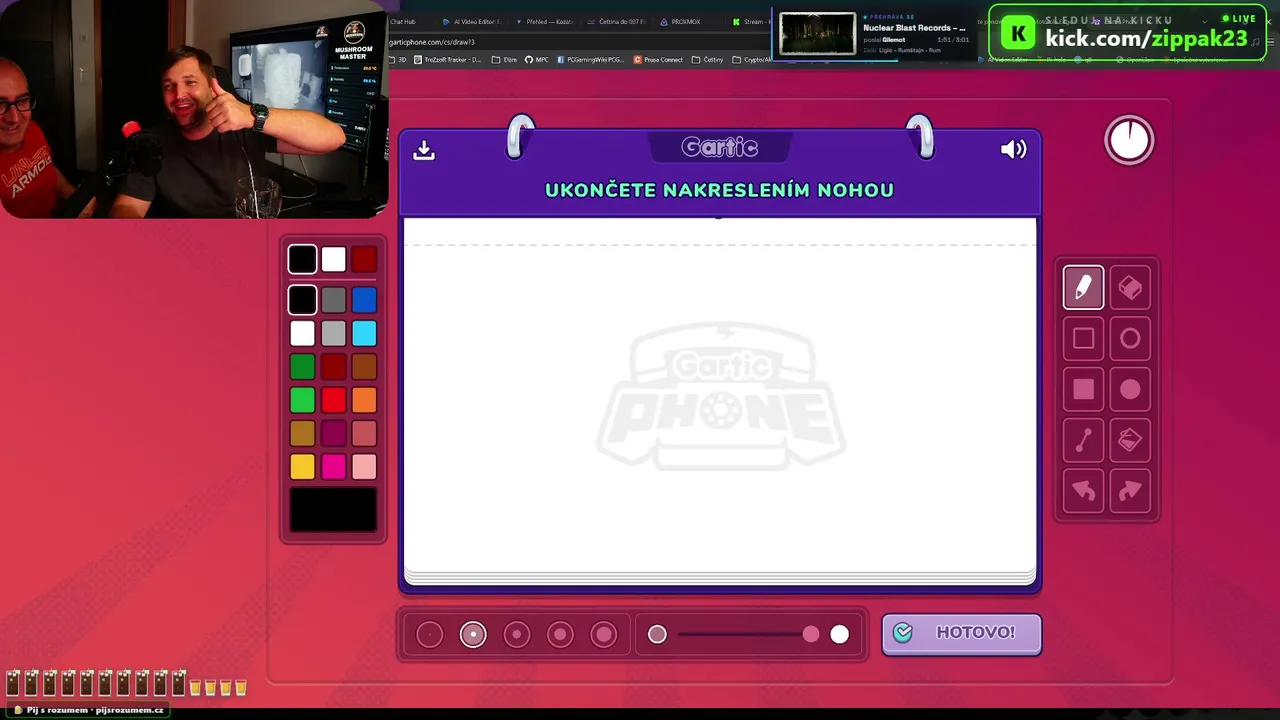Choose the golden tan color swatch
Image resolution: width=1280 pixels, height=720 pixels.
click(x=302, y=433)
